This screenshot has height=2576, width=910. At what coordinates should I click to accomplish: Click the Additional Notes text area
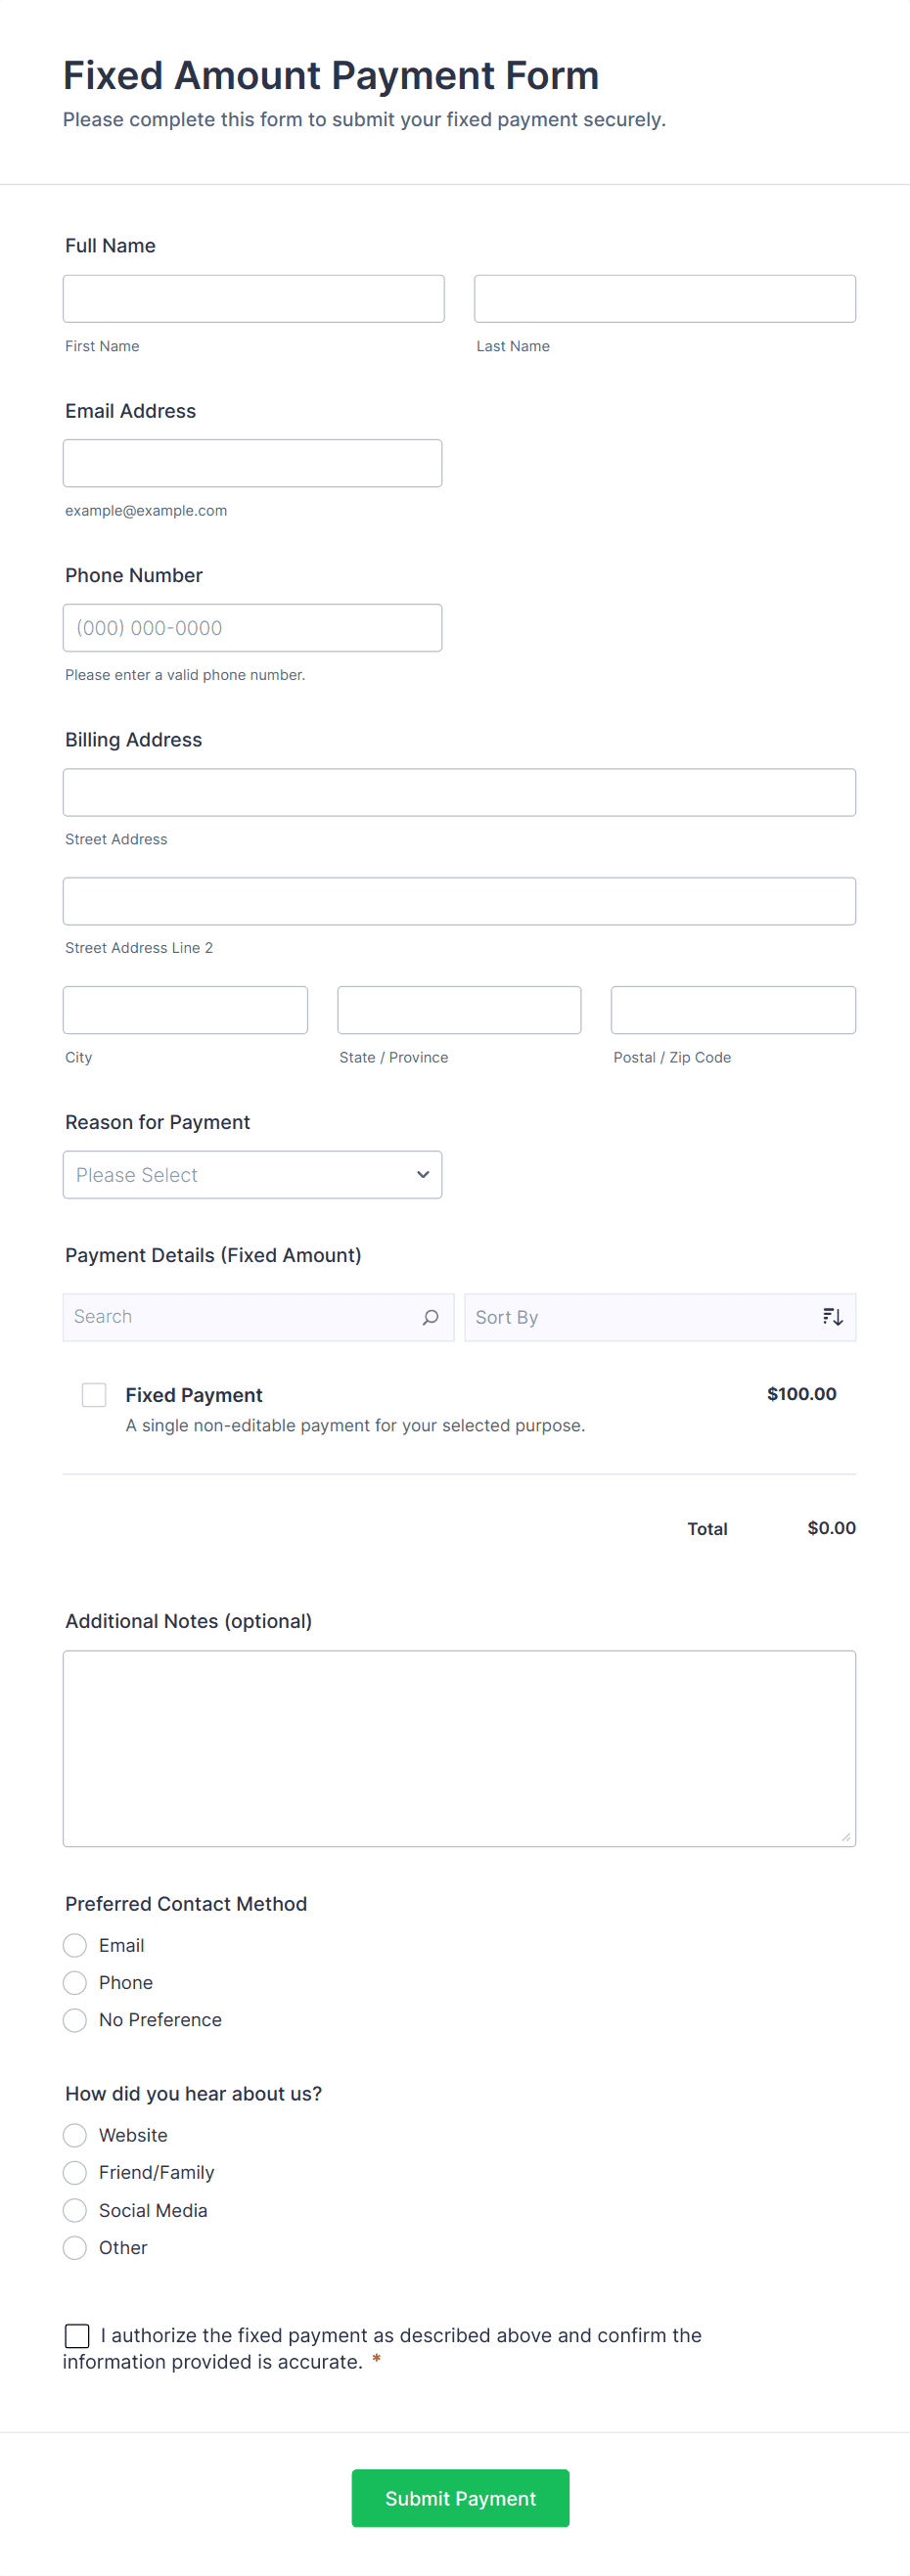click(459, 1748)
